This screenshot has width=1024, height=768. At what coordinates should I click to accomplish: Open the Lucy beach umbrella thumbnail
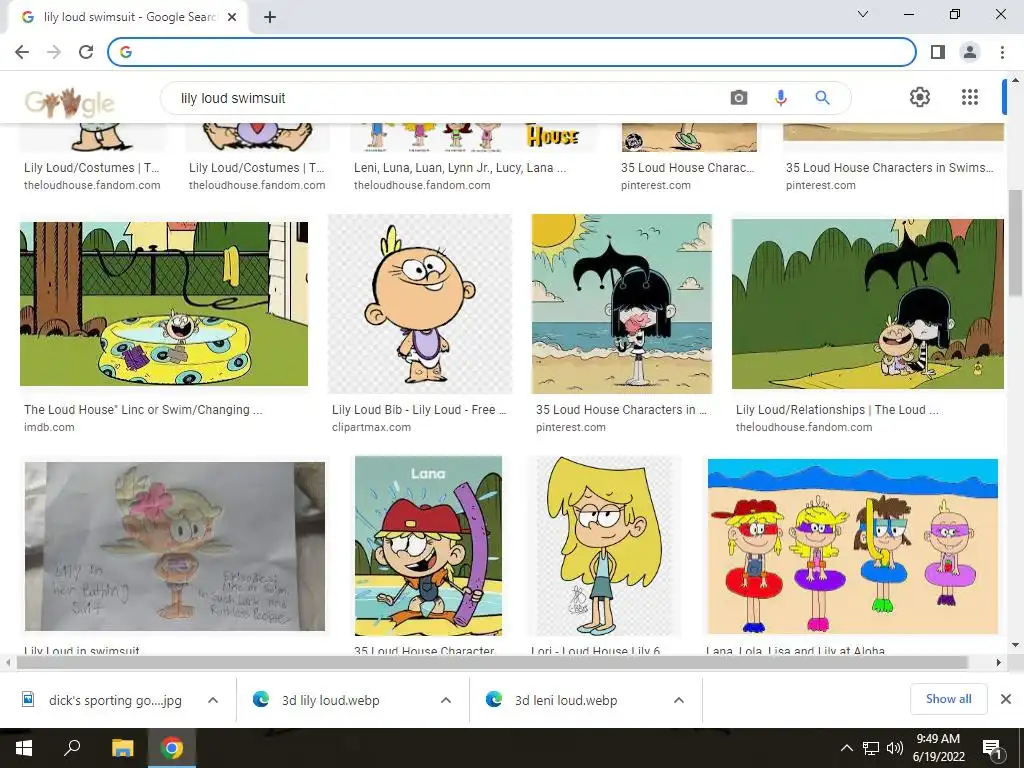[x=622, y=304]
